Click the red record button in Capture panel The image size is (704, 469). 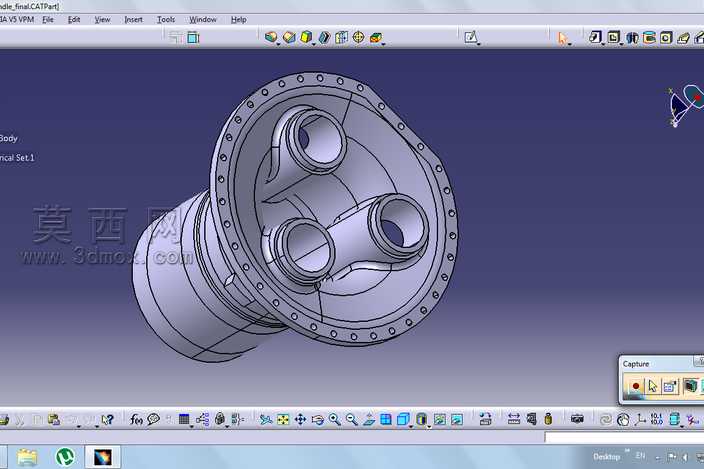pos(635,386)
